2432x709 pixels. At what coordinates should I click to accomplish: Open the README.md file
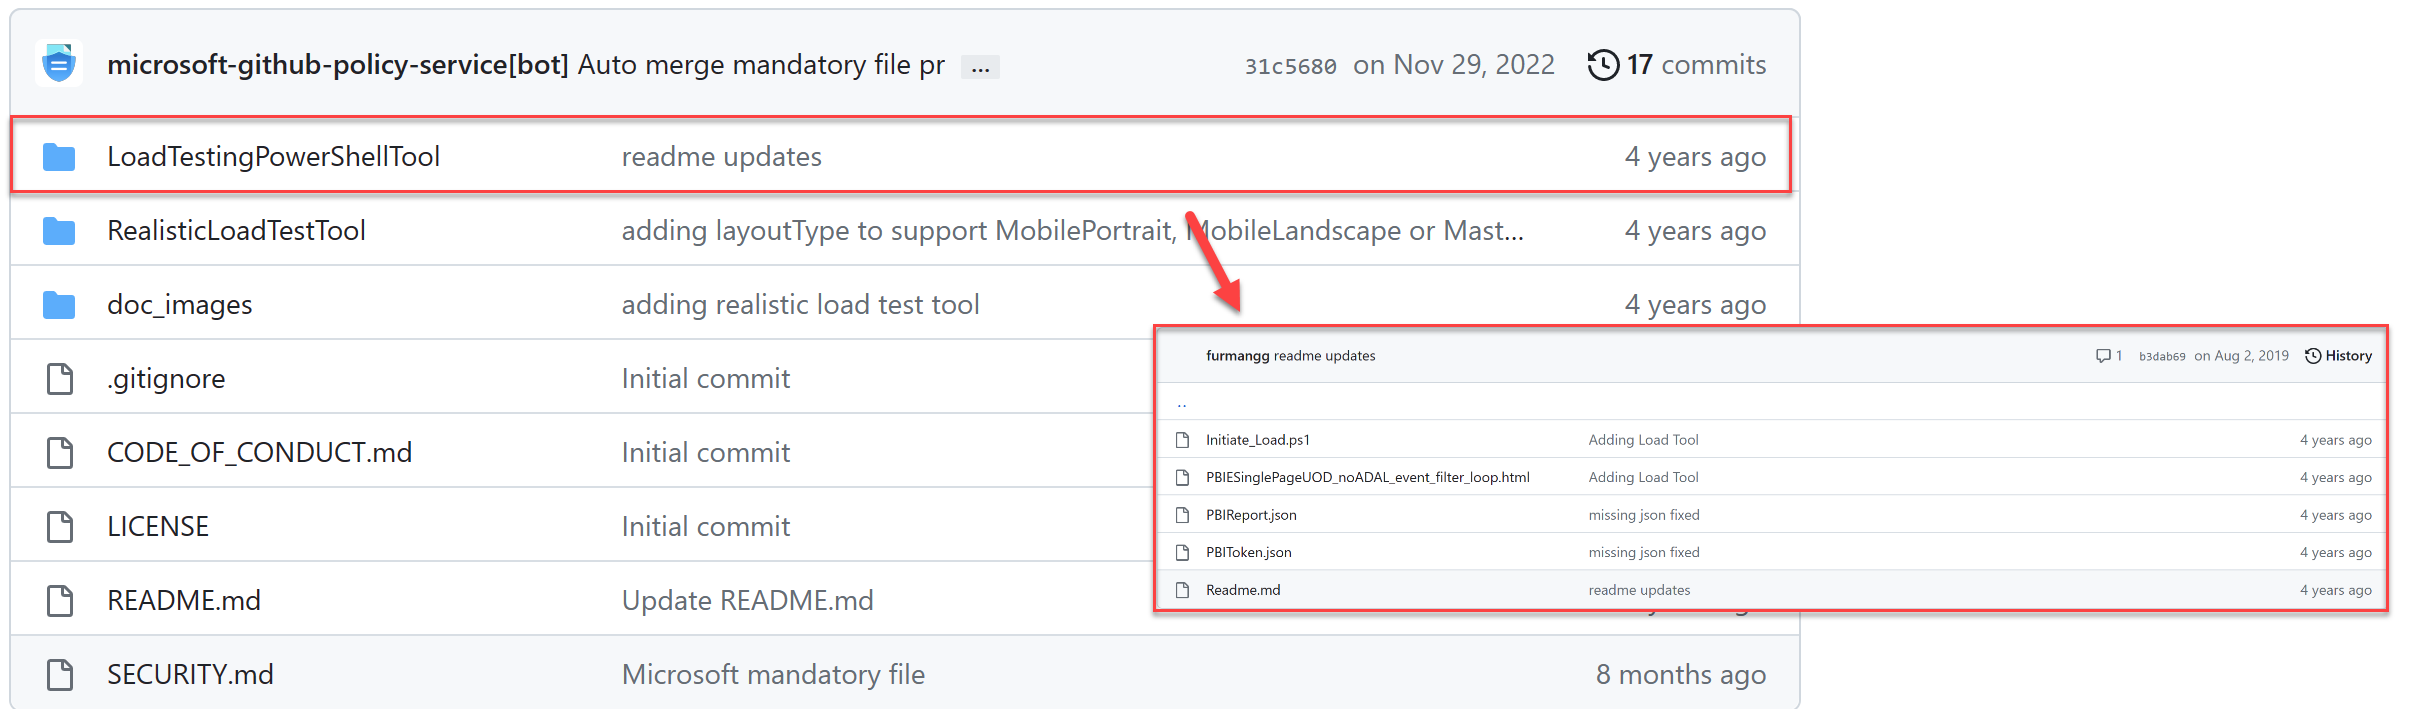tap(184, 601)
